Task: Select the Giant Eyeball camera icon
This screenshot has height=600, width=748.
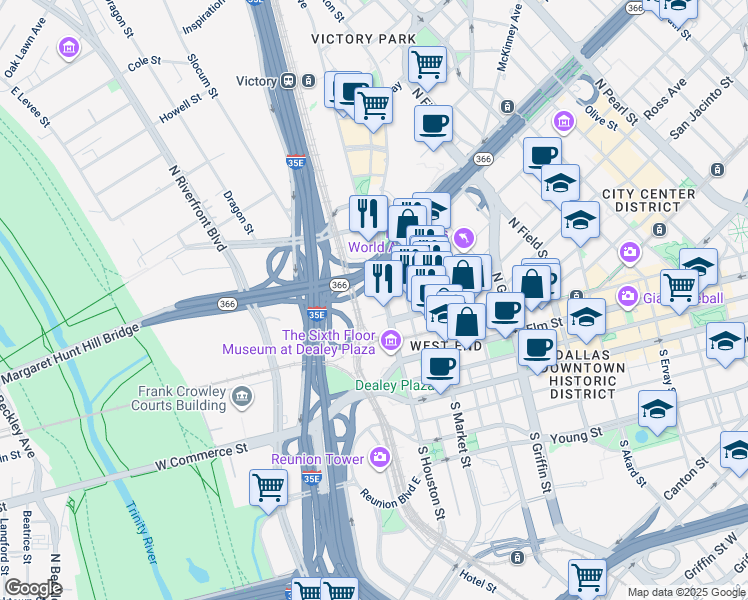Action: pos(627,296)
